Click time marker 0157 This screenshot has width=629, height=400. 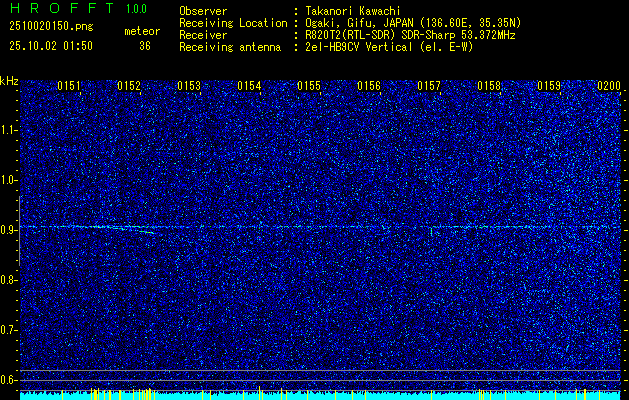(x=429, y=86)
